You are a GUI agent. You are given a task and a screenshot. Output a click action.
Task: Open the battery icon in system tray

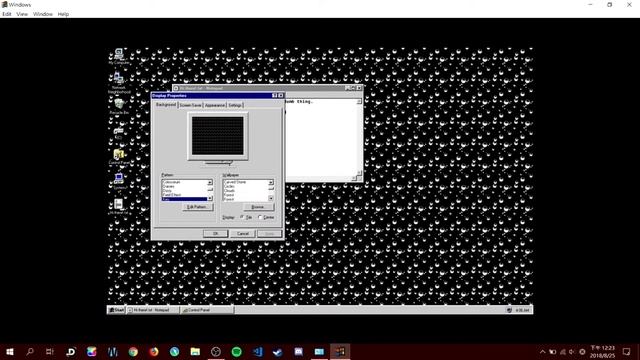tap(553, 351)
